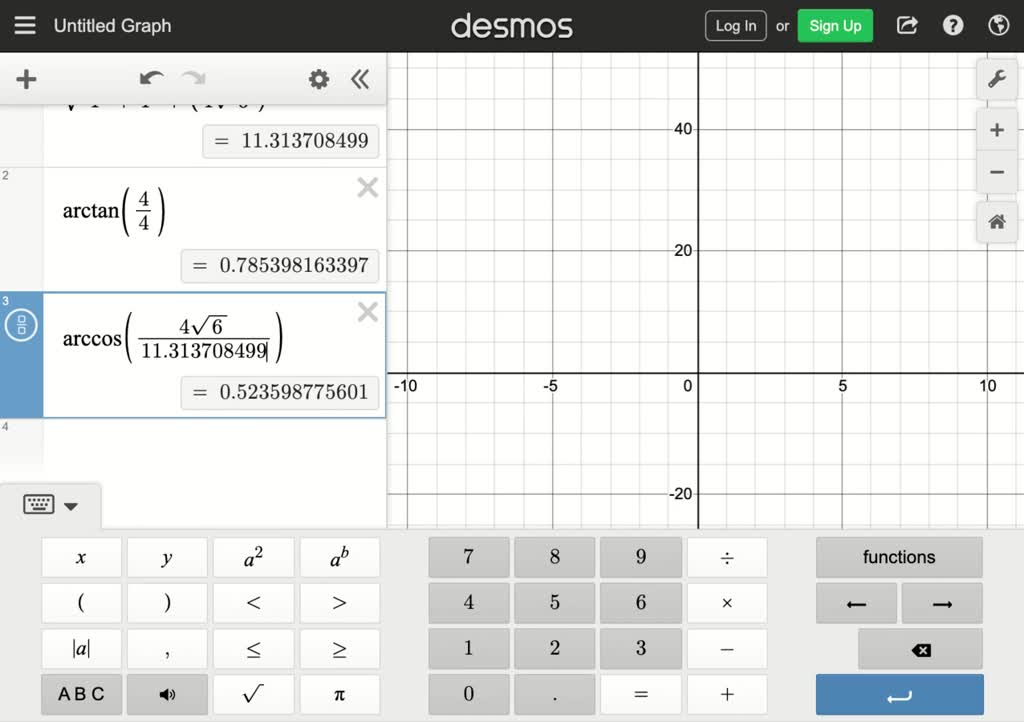Click the home icon to reset graph view
Screen dimensions: 1024x722
click(x=996, y=221)
